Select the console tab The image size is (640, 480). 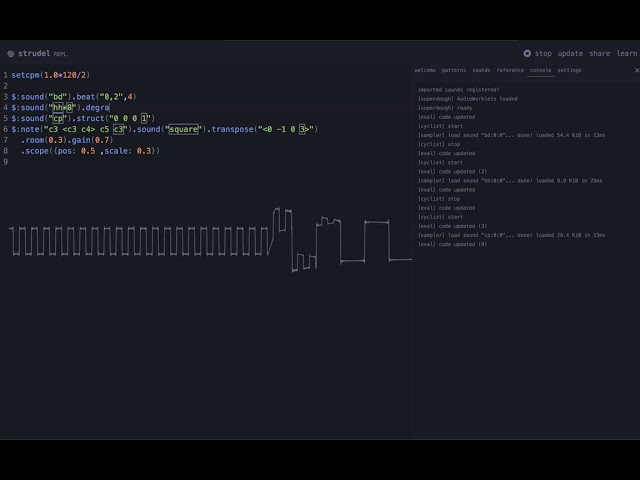pos(540,70)
